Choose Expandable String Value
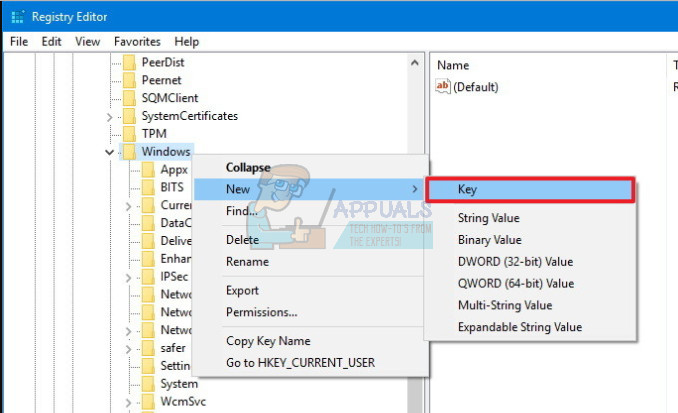 (x=531, y=327)
